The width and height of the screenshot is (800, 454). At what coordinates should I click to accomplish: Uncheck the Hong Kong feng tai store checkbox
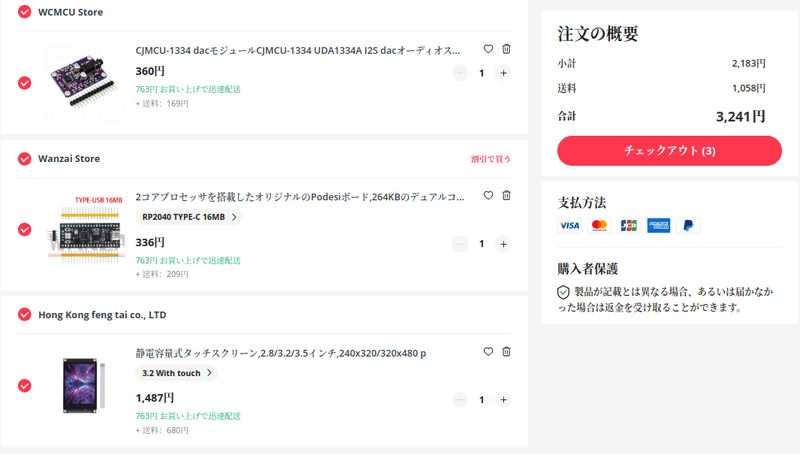click(x=24, y=314)
